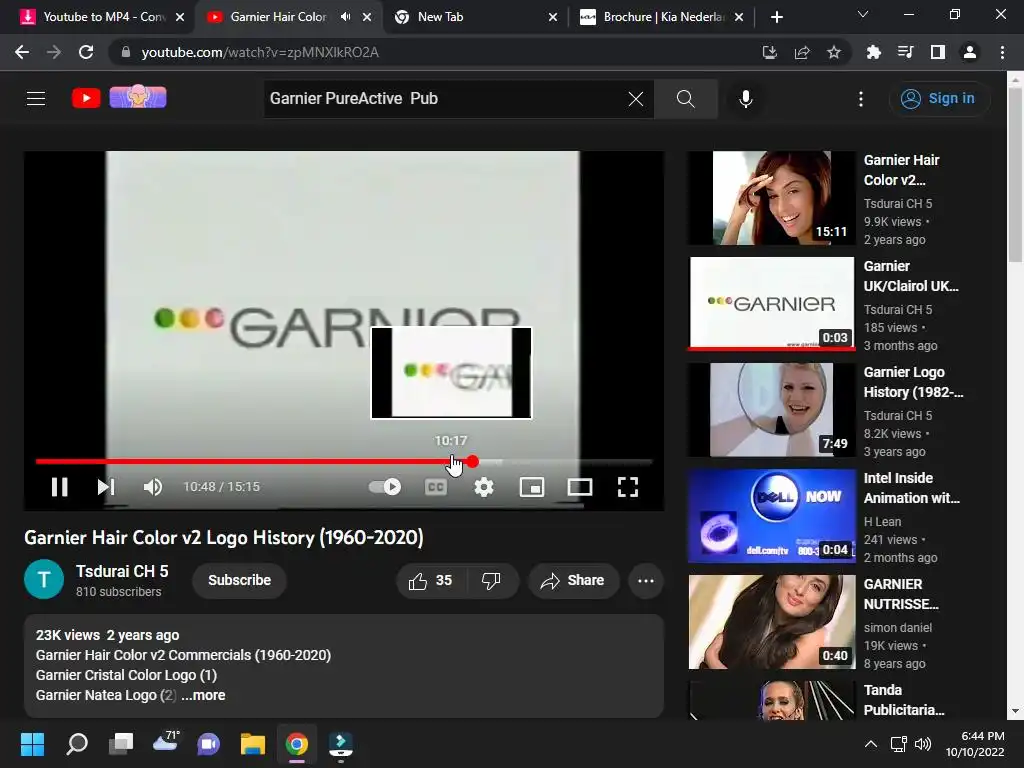Like the video with 35 likes

click(430, 581)
